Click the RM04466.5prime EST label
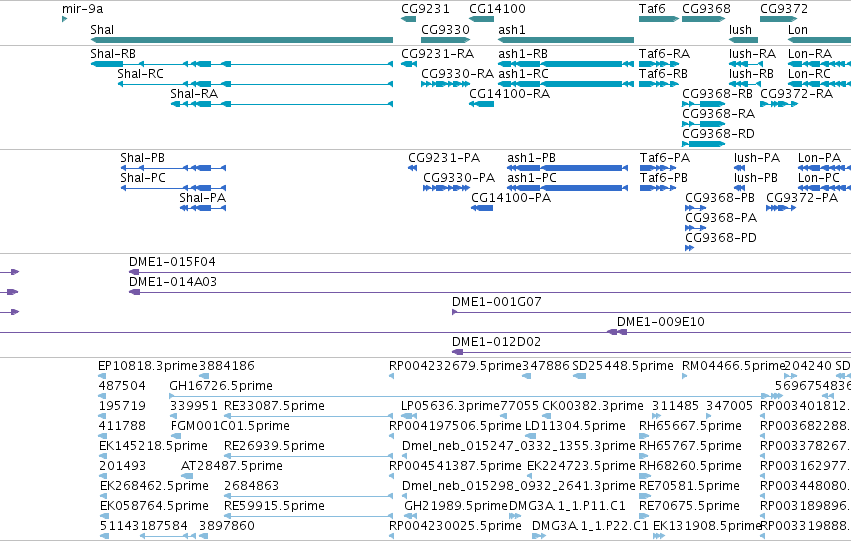The height and width of the screenshot is (541, 851). point(733,366)
